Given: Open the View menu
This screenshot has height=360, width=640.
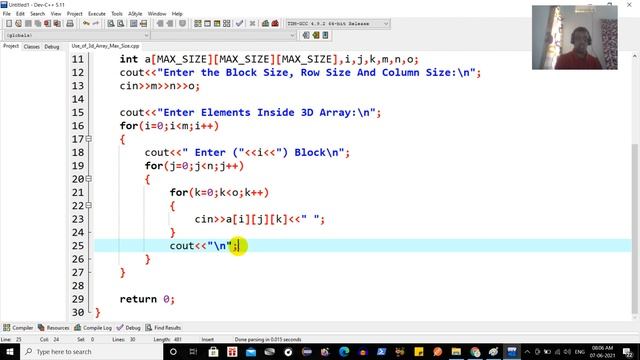Looking at the screenshot, I should (56, 13).
